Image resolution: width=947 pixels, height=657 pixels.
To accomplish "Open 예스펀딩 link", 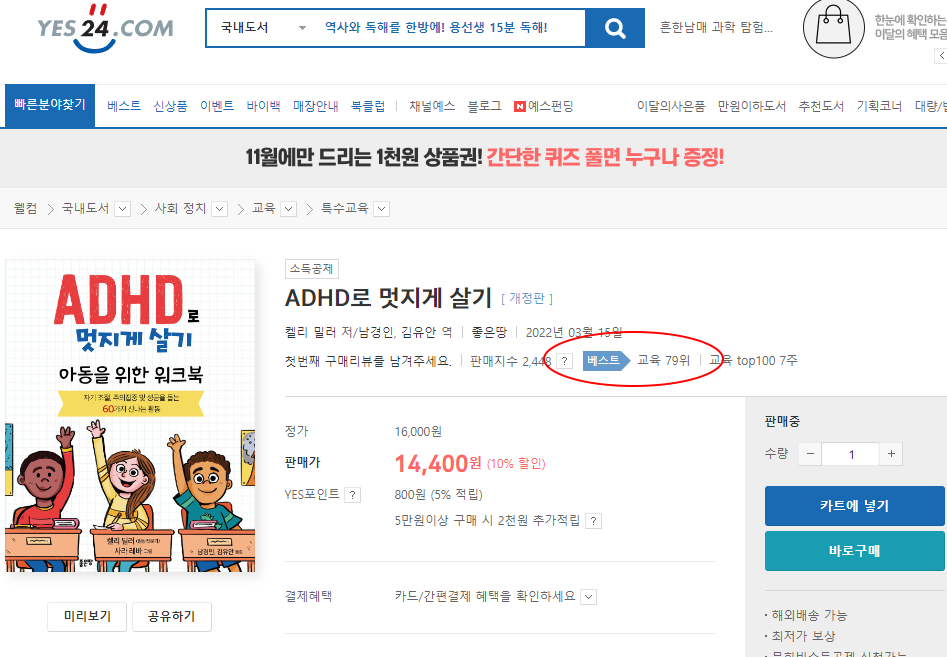I will [550, 106].
